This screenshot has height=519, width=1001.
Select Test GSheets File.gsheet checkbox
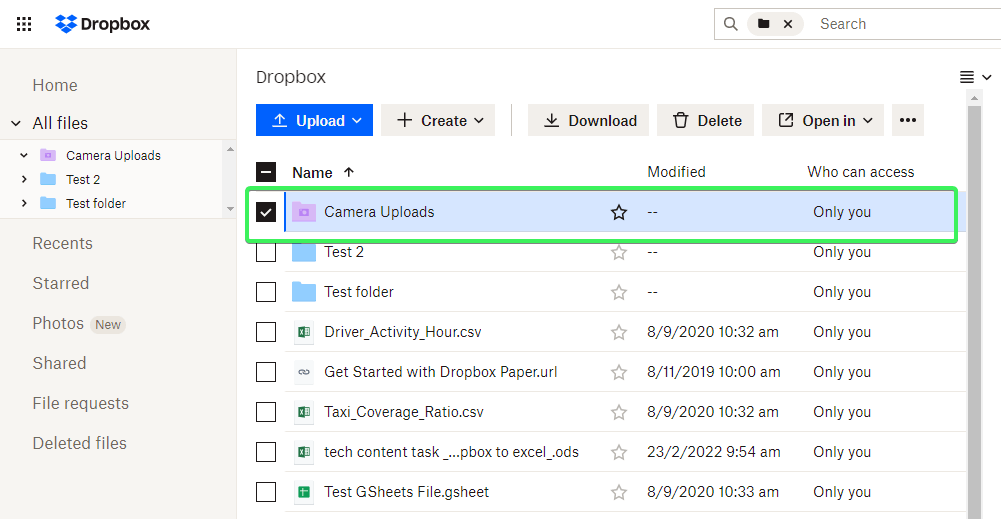click(x=266, y=492)
